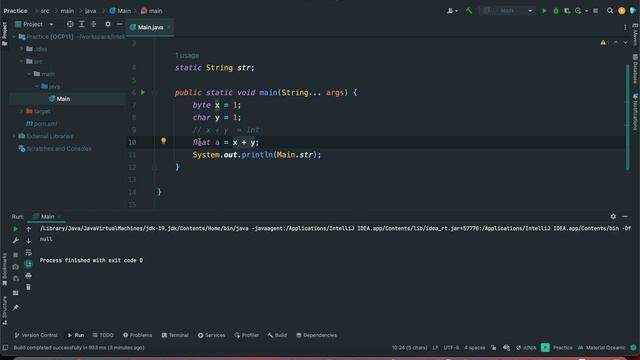Go to previous highlighted problem arrow
This screenshot has height=360, width=640.
tap(616, 42)
